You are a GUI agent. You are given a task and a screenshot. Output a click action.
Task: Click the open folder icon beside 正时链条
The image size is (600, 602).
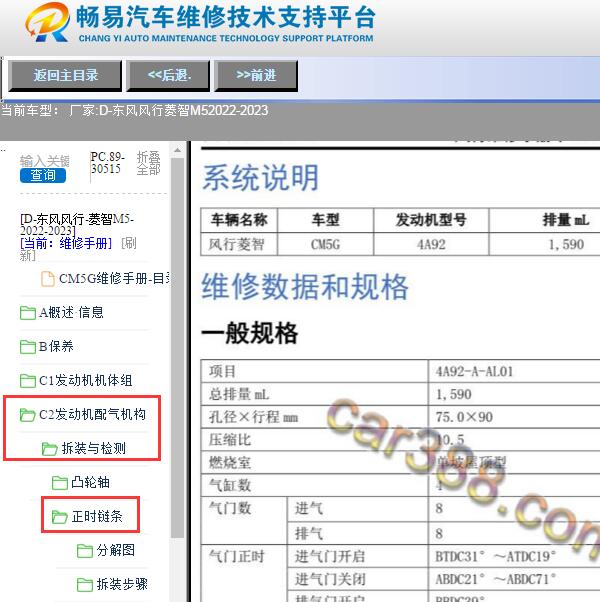click(x=60, y=517)
